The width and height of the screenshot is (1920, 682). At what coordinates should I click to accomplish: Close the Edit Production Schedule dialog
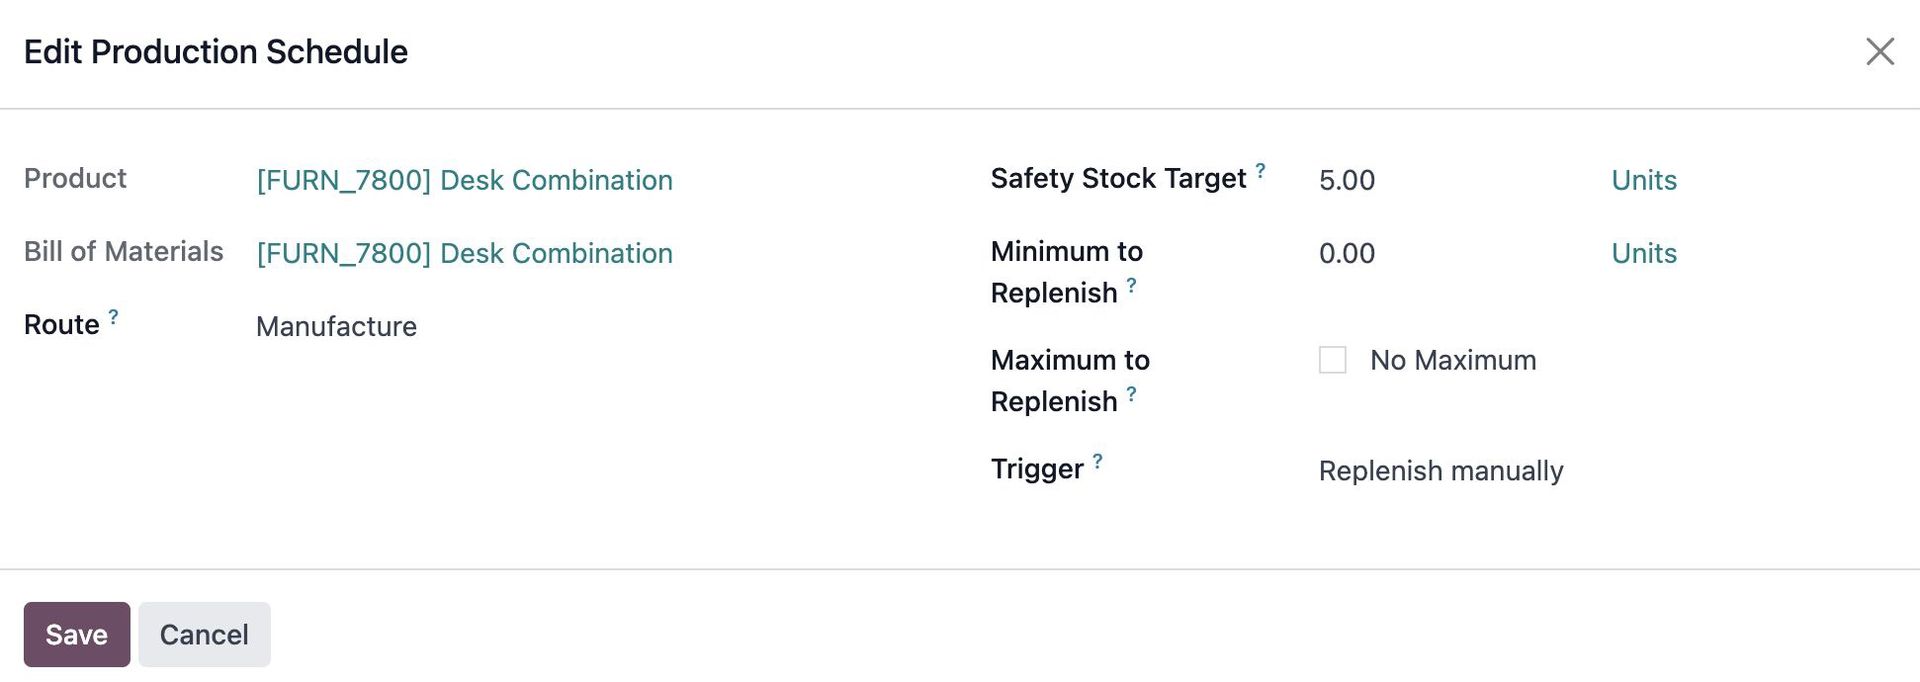(1879, 52)
